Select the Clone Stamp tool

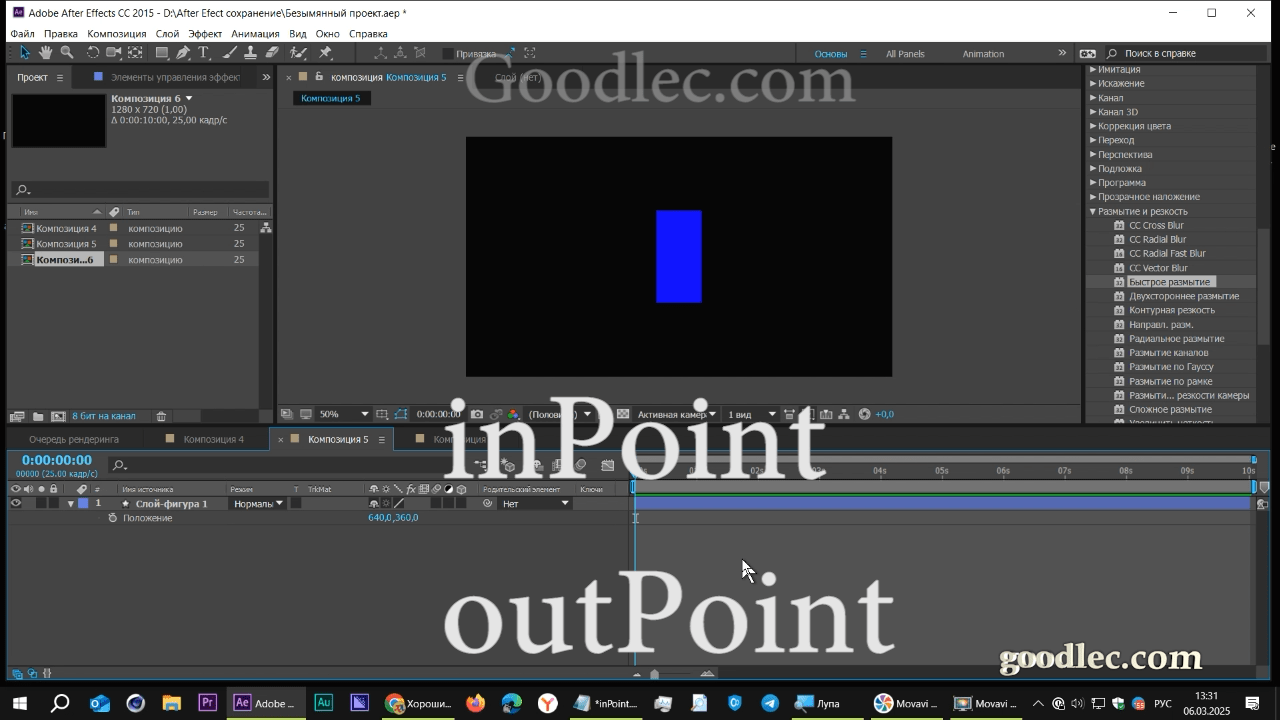click(250, 53)
